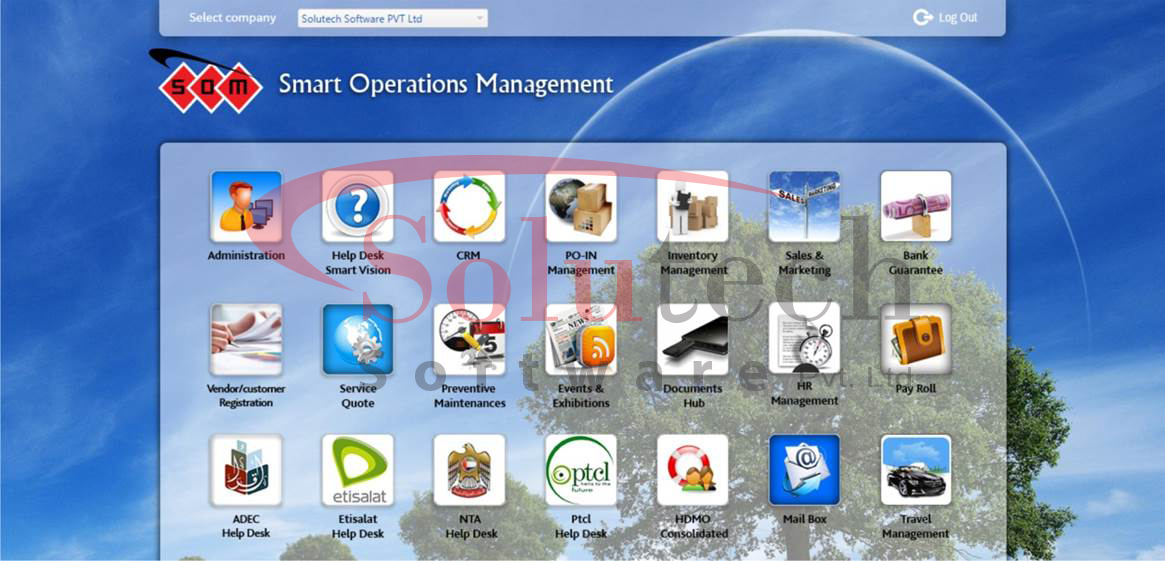This screenshot has height=561, width=1165.
Task: Click the 'Travel Management' label text
Action: point(915,527)
